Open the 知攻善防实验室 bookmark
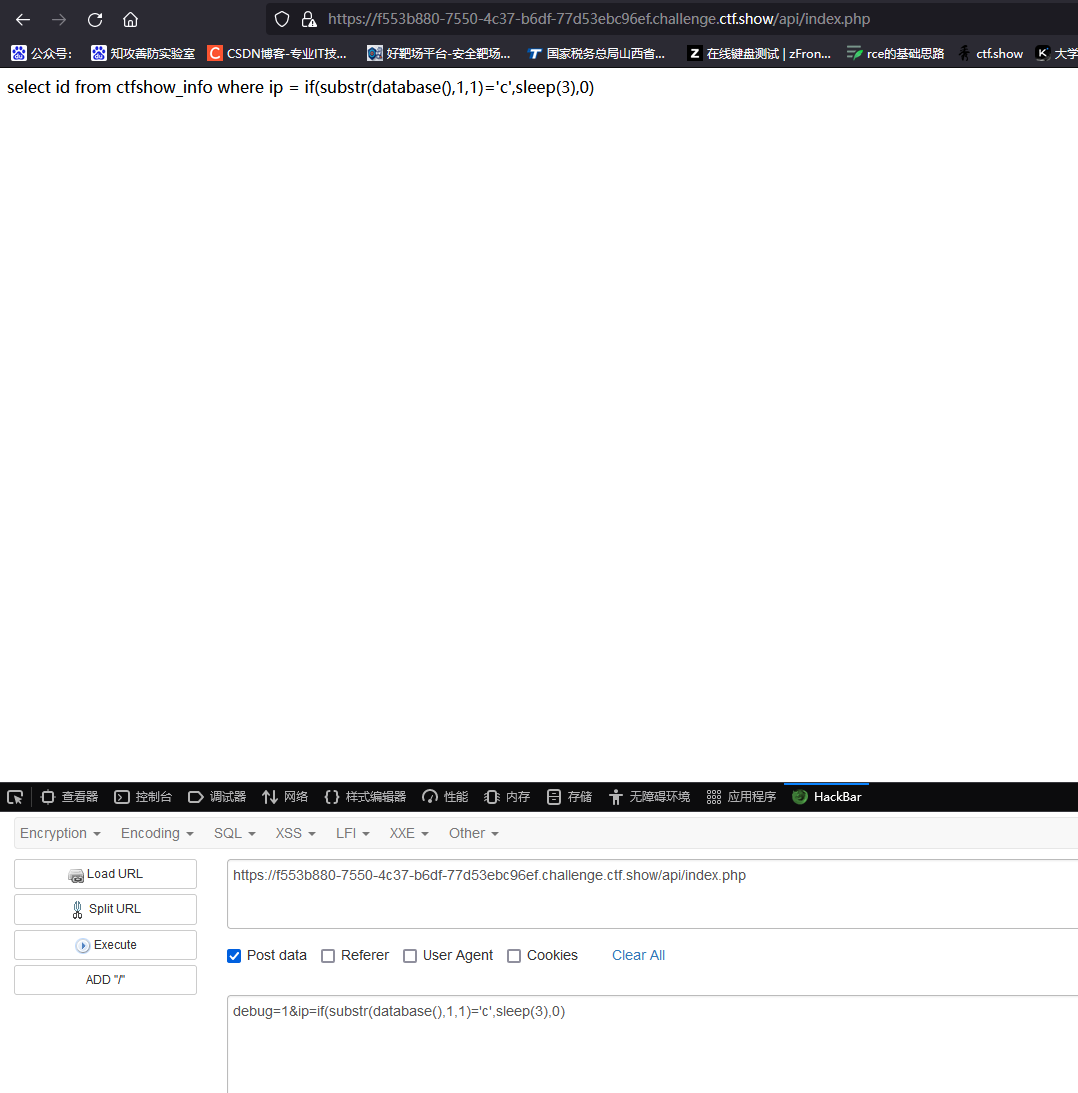Screen dimensions: 1078x1093 coord(143,54)
